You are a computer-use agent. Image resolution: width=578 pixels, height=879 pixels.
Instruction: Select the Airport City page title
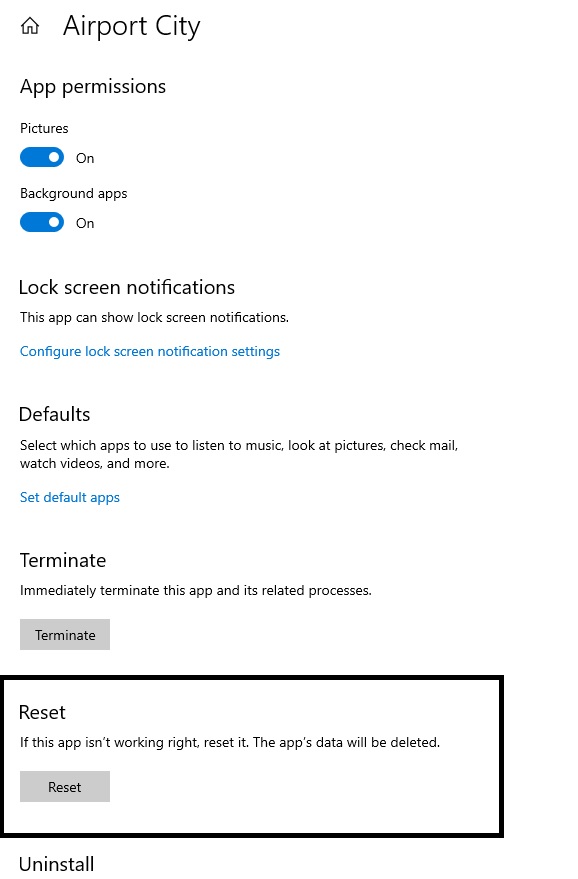tap(131, 26)
